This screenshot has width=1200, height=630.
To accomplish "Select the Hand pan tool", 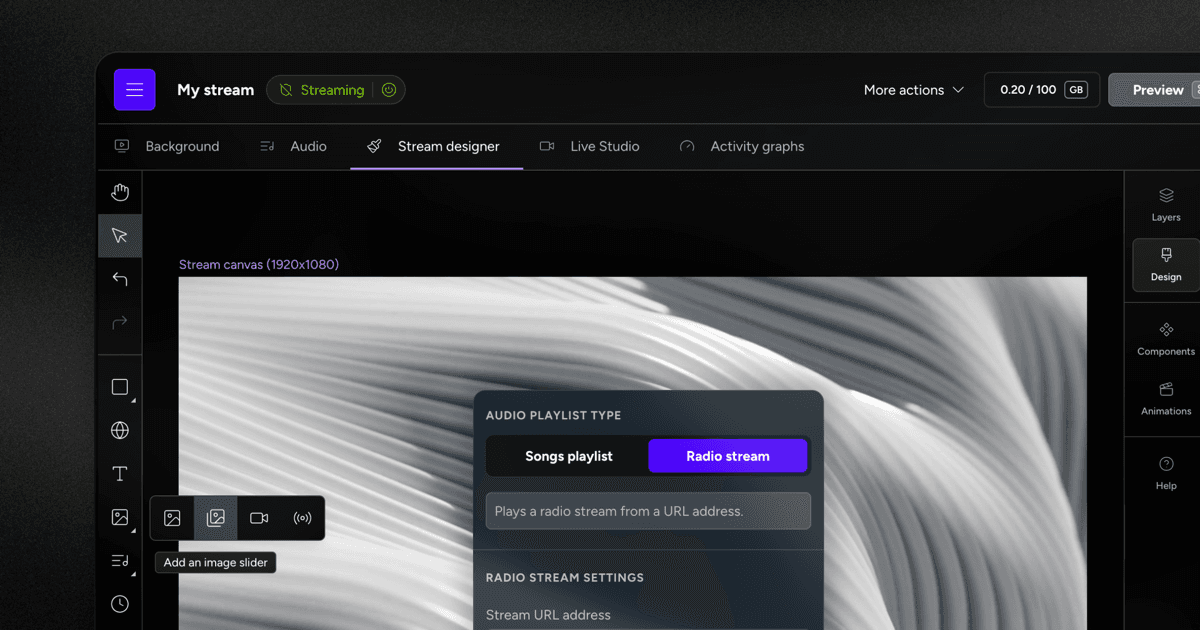I will pos(120,192).
